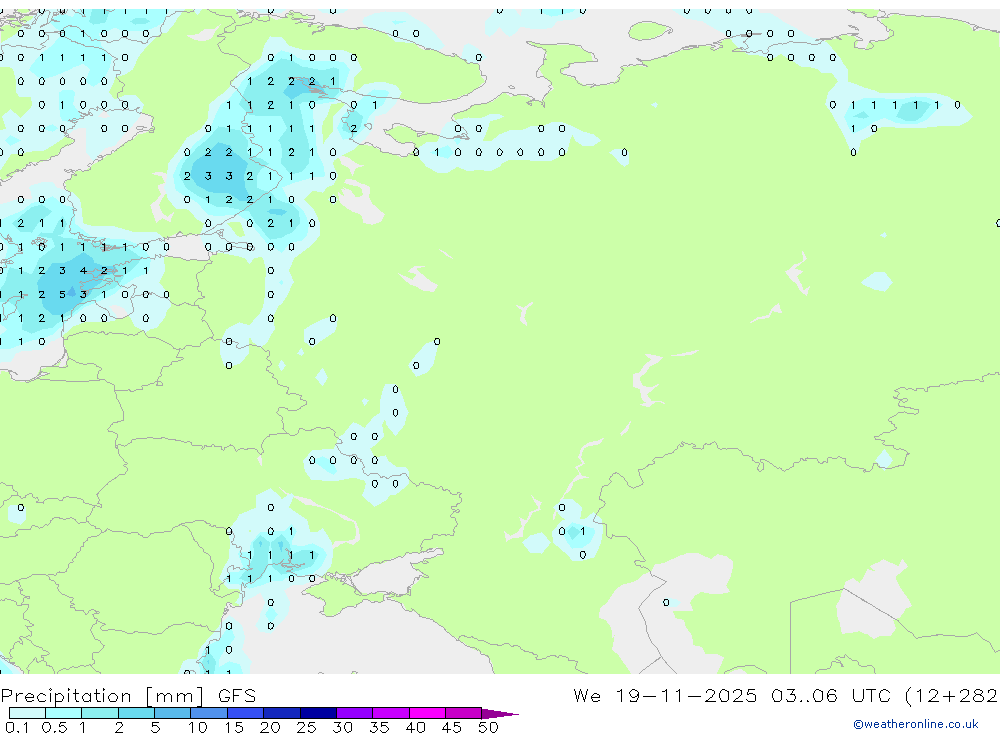The height and width of the screenshot is (733, 1000).
Task: Click the 30–35 mm violet swatch
Action: coord(355,713)
